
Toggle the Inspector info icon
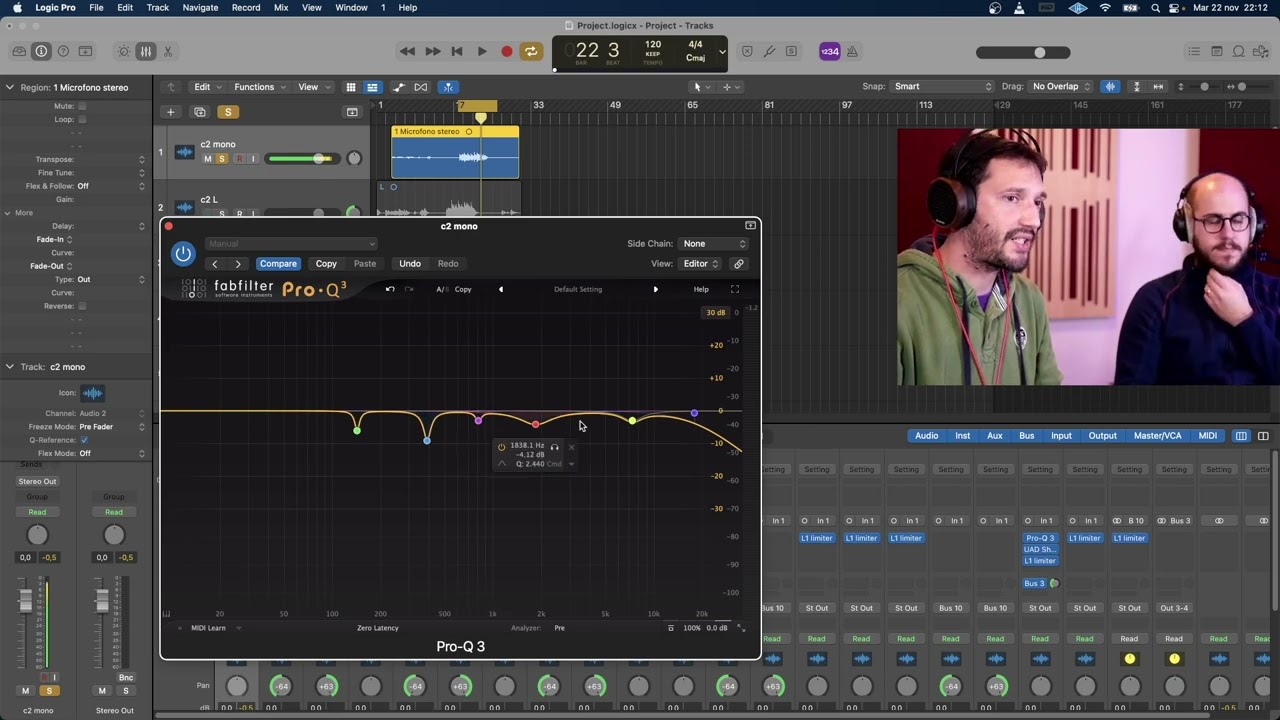pos(41,51)
